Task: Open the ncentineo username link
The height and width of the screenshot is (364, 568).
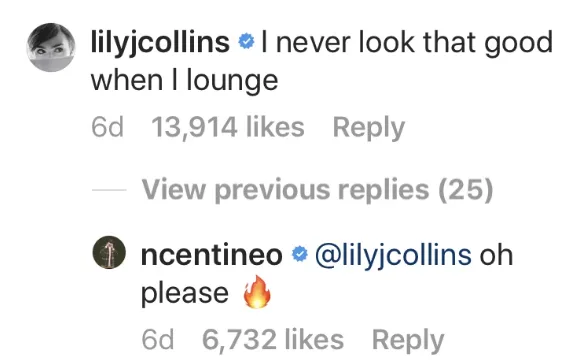Action: (212, 255)
